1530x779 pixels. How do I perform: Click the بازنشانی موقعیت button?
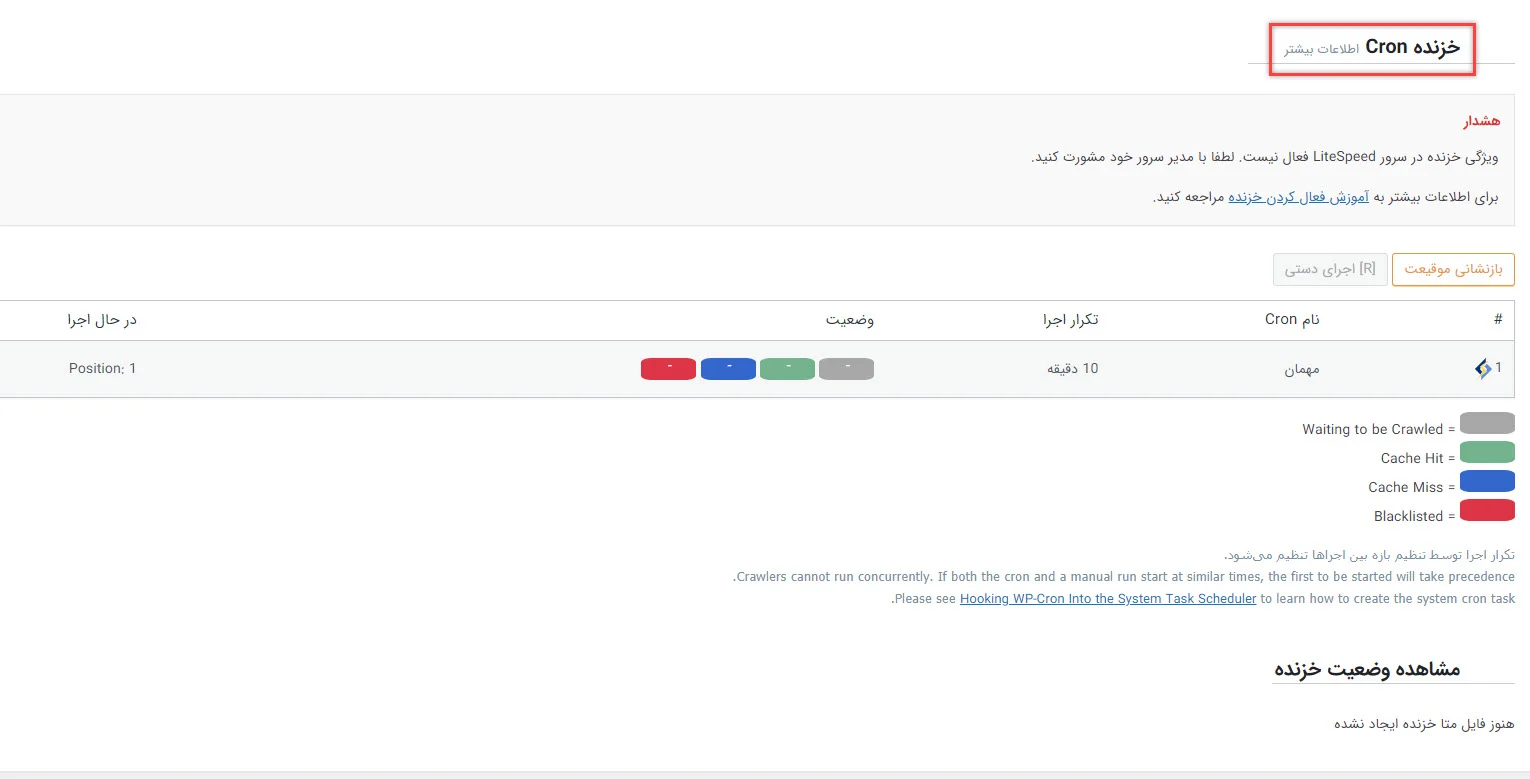tap(1453, 270)
